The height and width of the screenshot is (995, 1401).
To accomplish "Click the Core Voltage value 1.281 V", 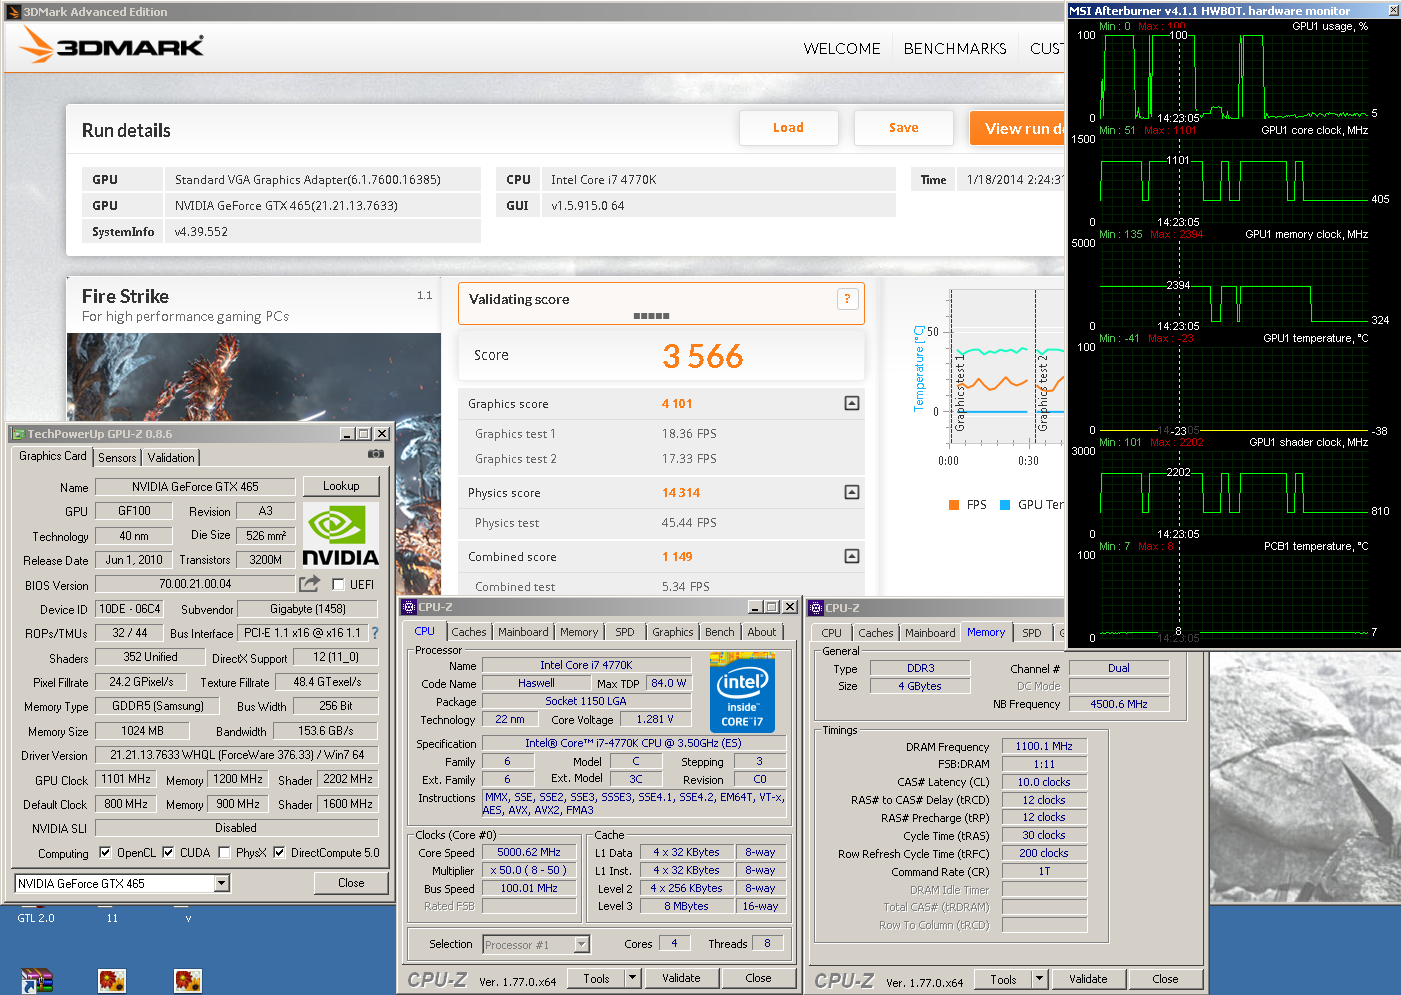I will pos(655,719).
